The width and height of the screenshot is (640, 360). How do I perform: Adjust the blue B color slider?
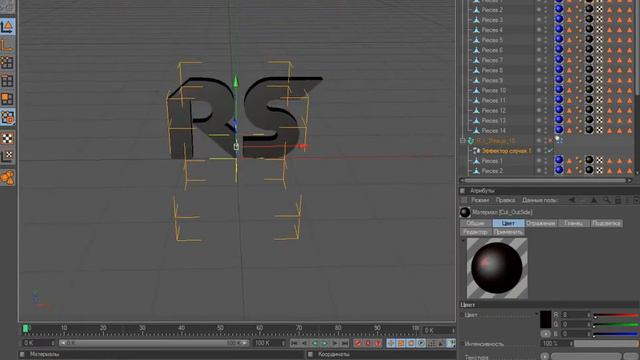(x=616, y=334)
